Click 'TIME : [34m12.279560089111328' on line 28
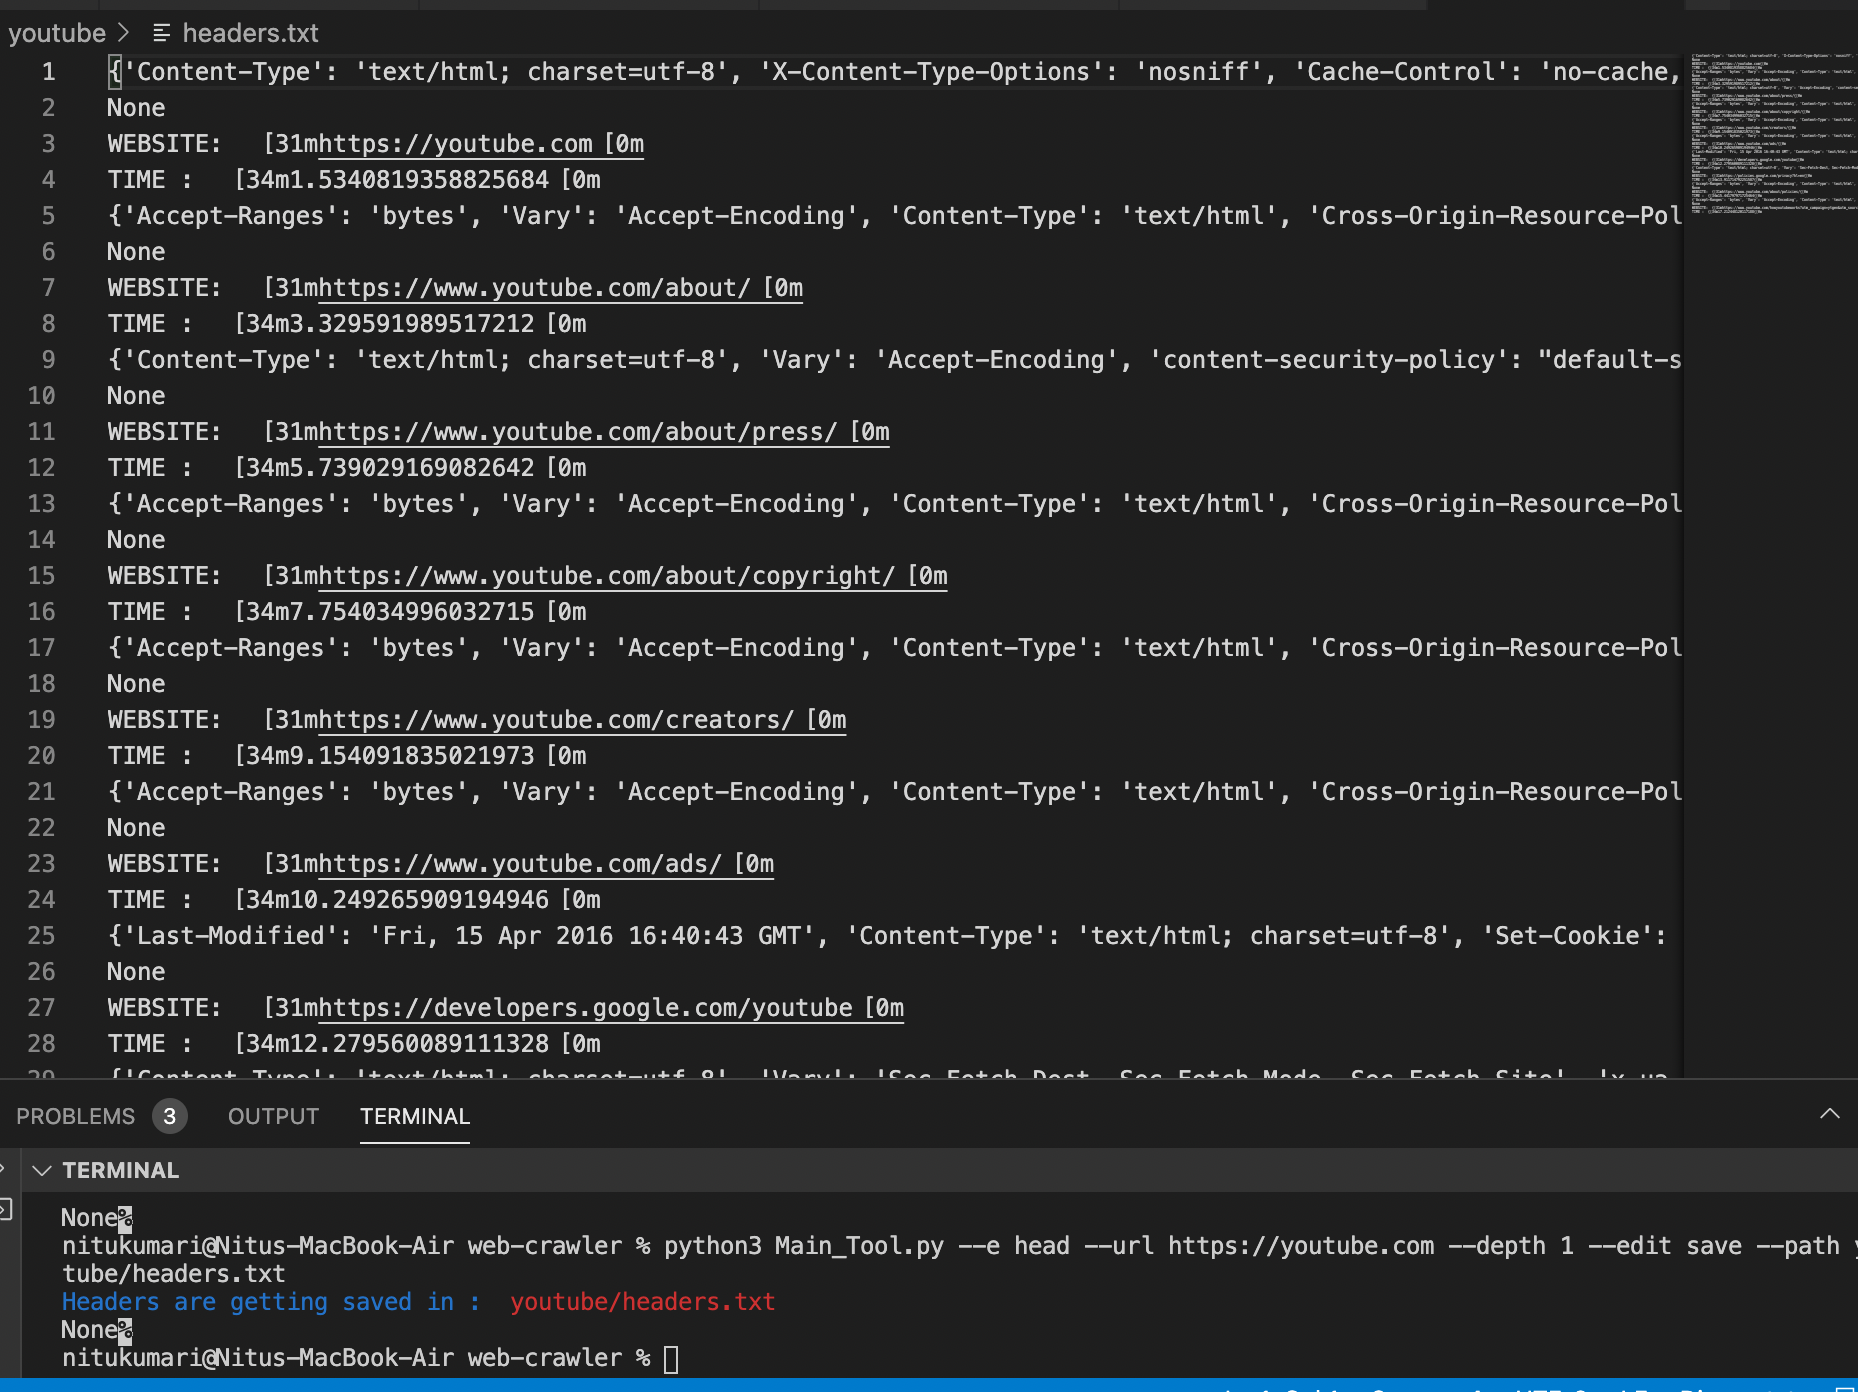 pos(354,1044)
